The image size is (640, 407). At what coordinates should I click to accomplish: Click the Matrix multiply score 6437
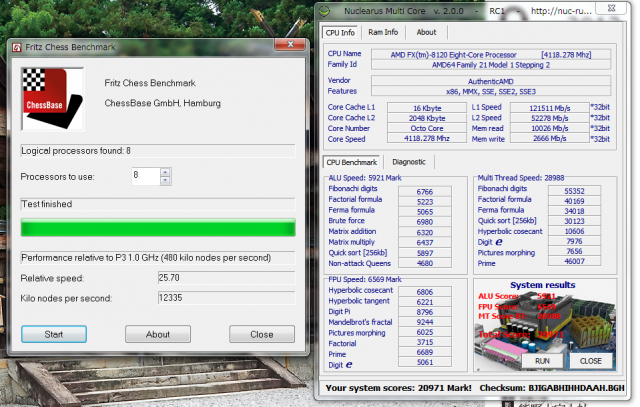click(425, 242)
